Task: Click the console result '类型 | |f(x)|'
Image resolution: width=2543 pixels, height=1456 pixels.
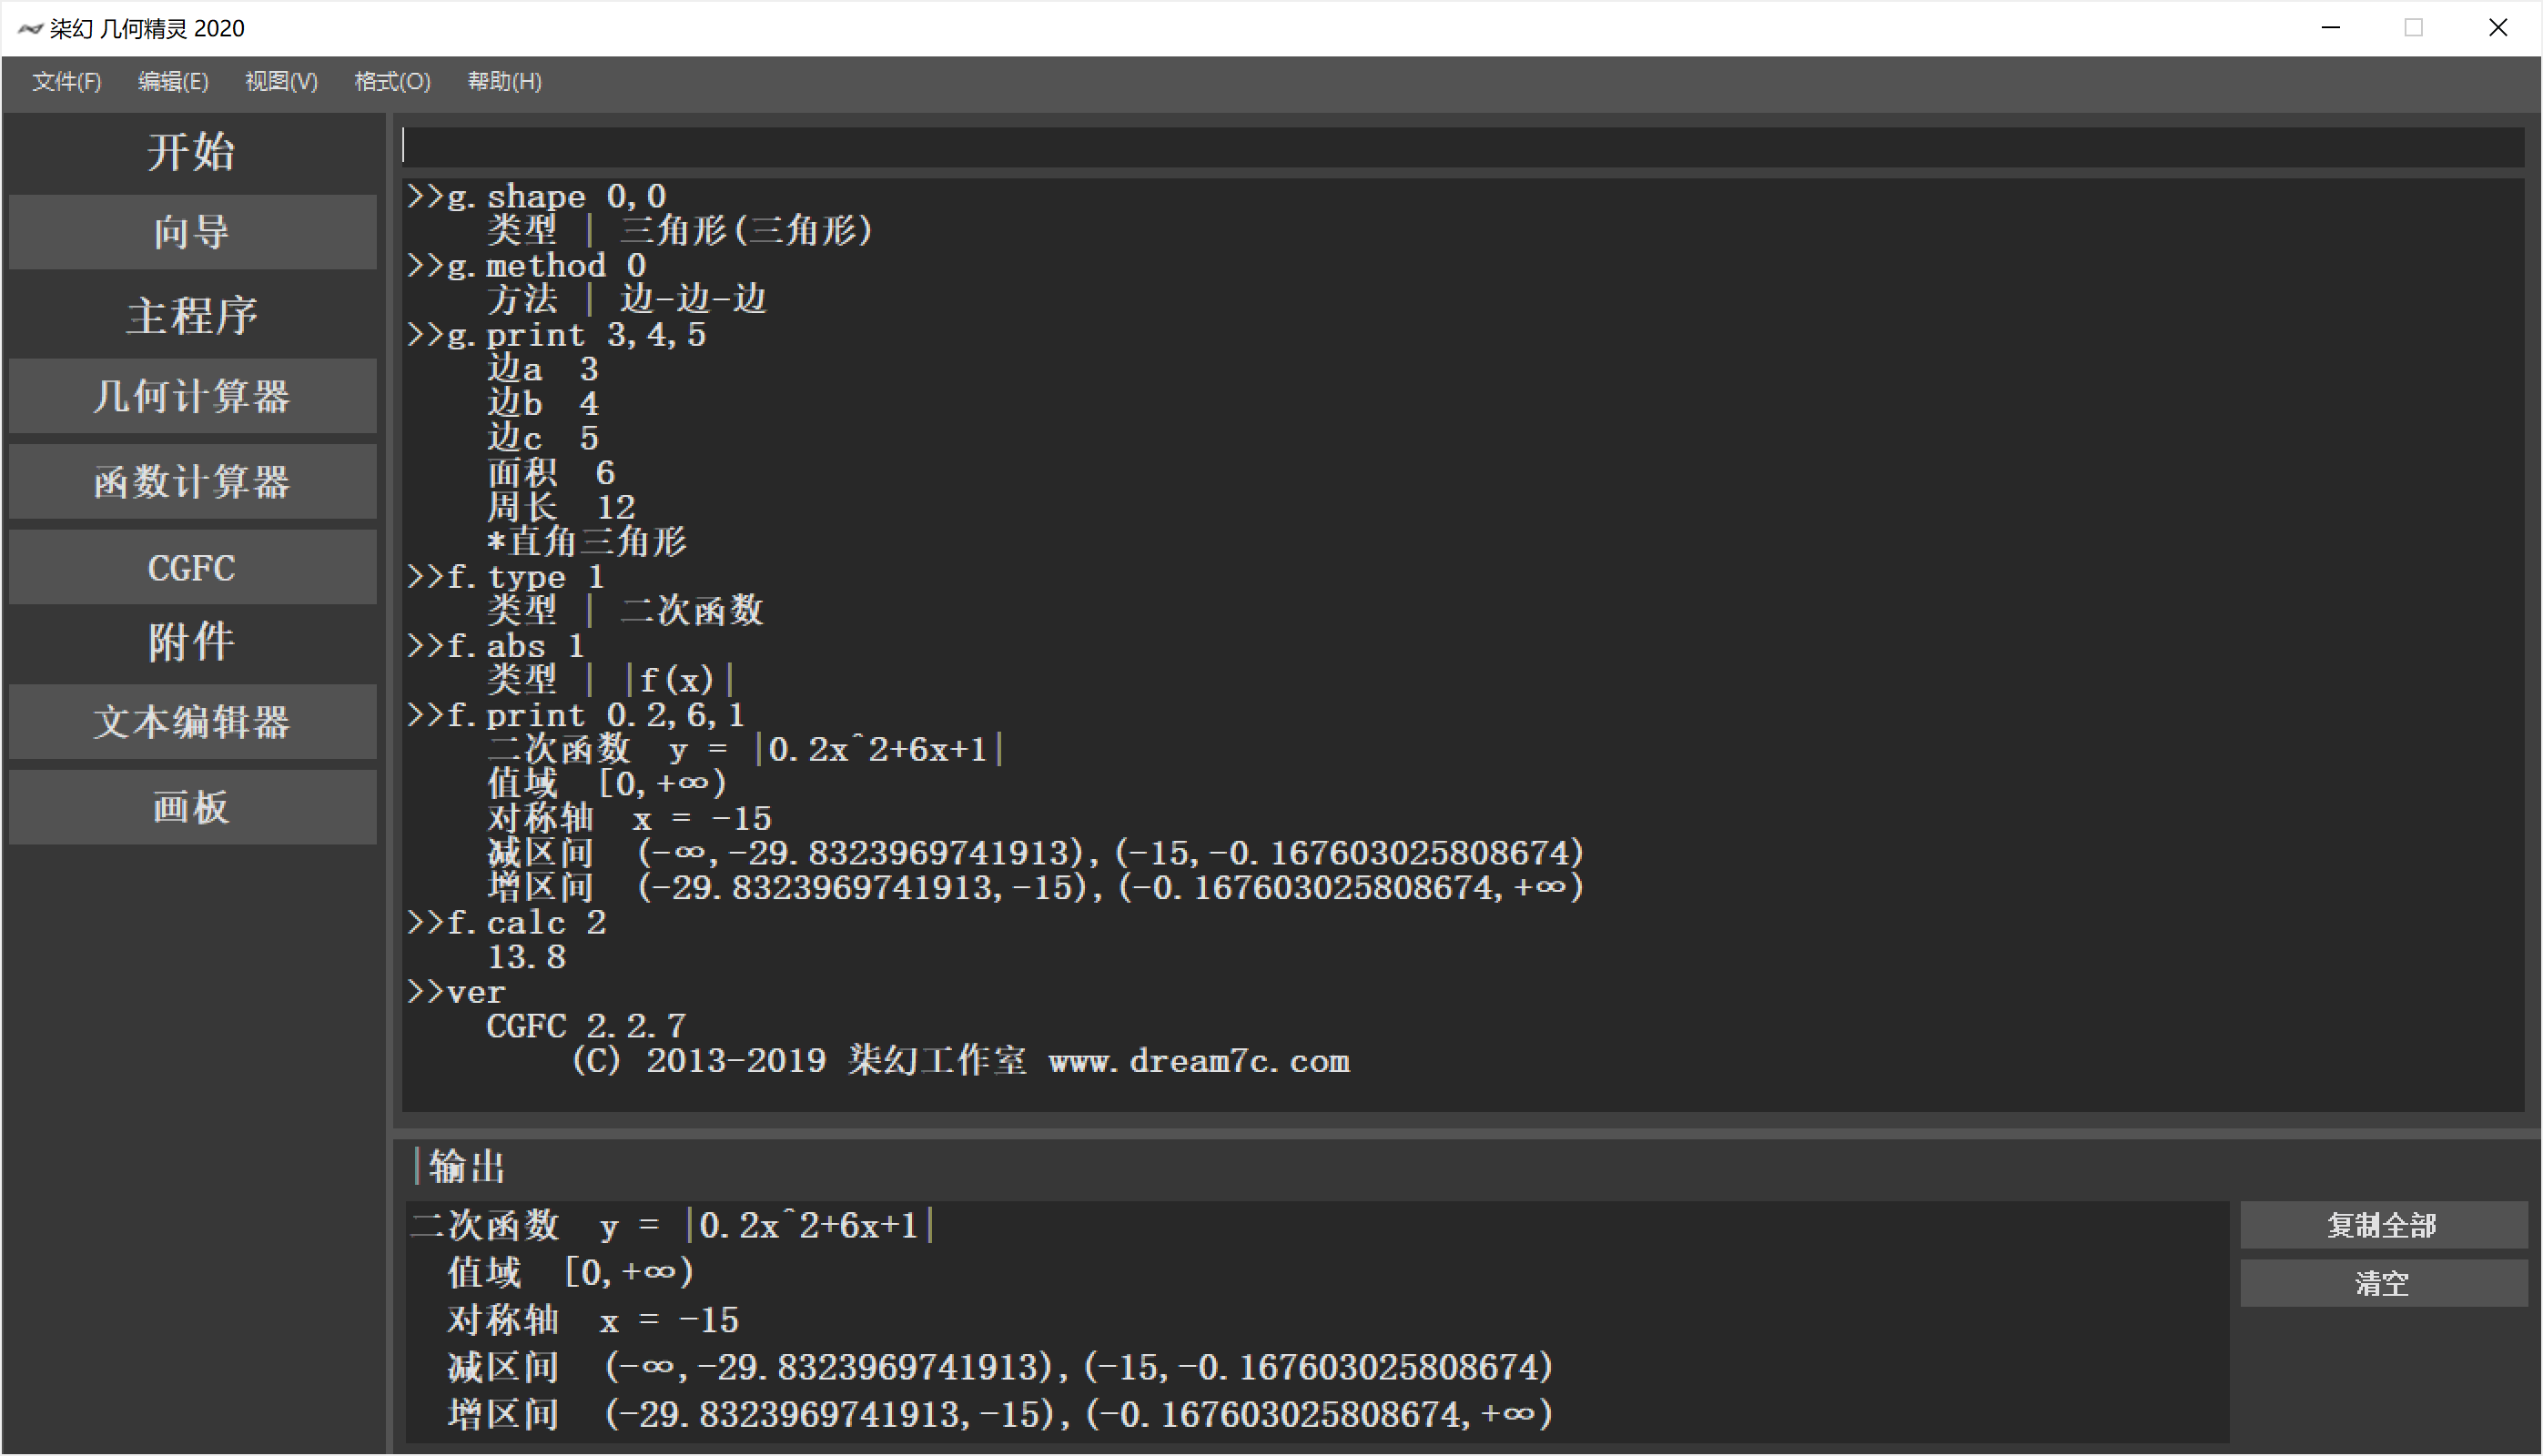Action: (612, 680)
